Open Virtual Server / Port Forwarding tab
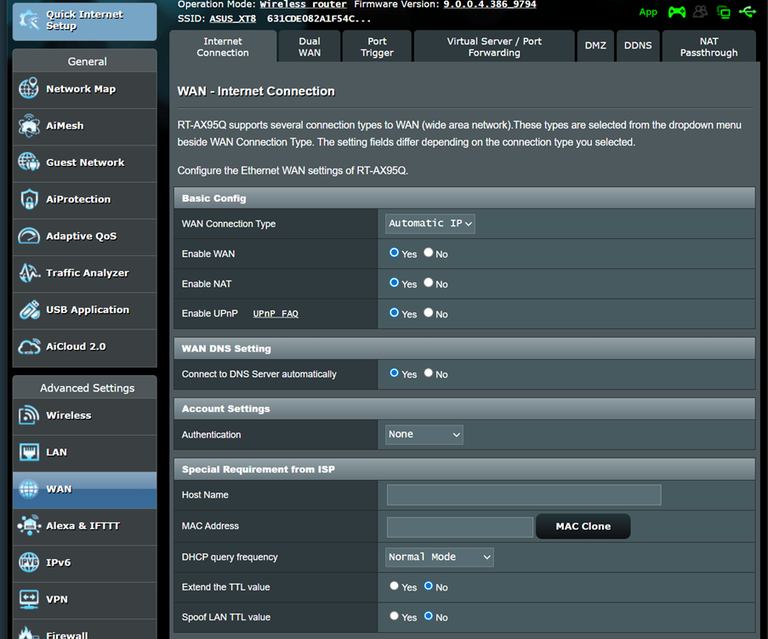The width and height of the screenshot is (768, 639). pos(494,47)
